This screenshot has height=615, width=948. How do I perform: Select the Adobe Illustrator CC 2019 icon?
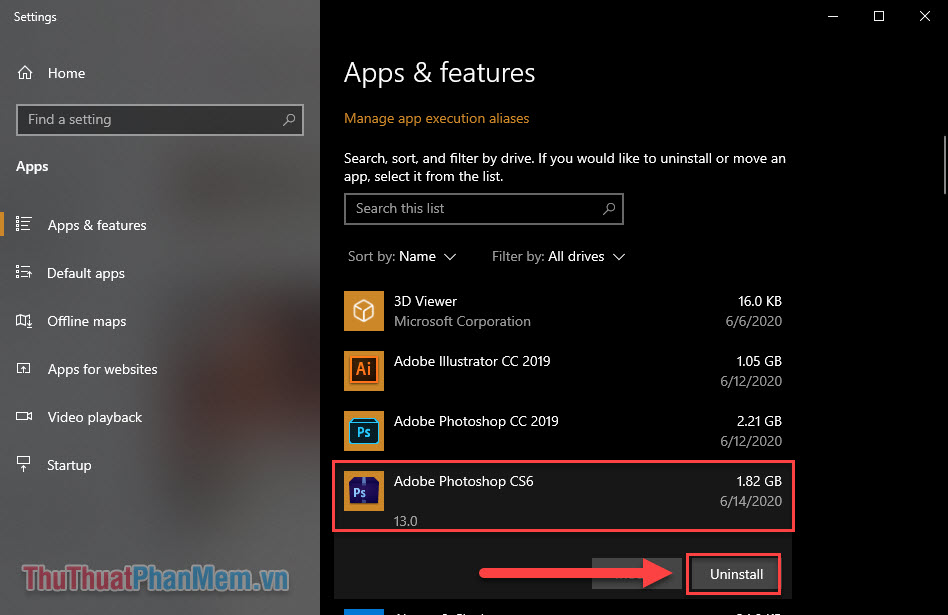point(363,370)
